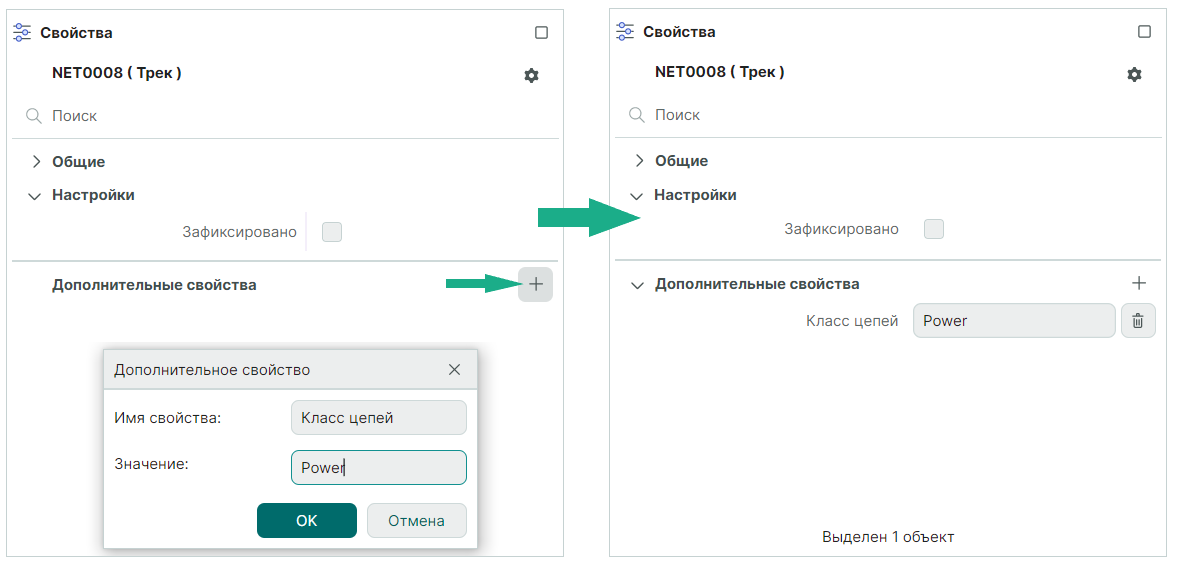Collapse Дополнительные свойства section in right panel
Screen dimensions: 1177x561
pos(638,285)
